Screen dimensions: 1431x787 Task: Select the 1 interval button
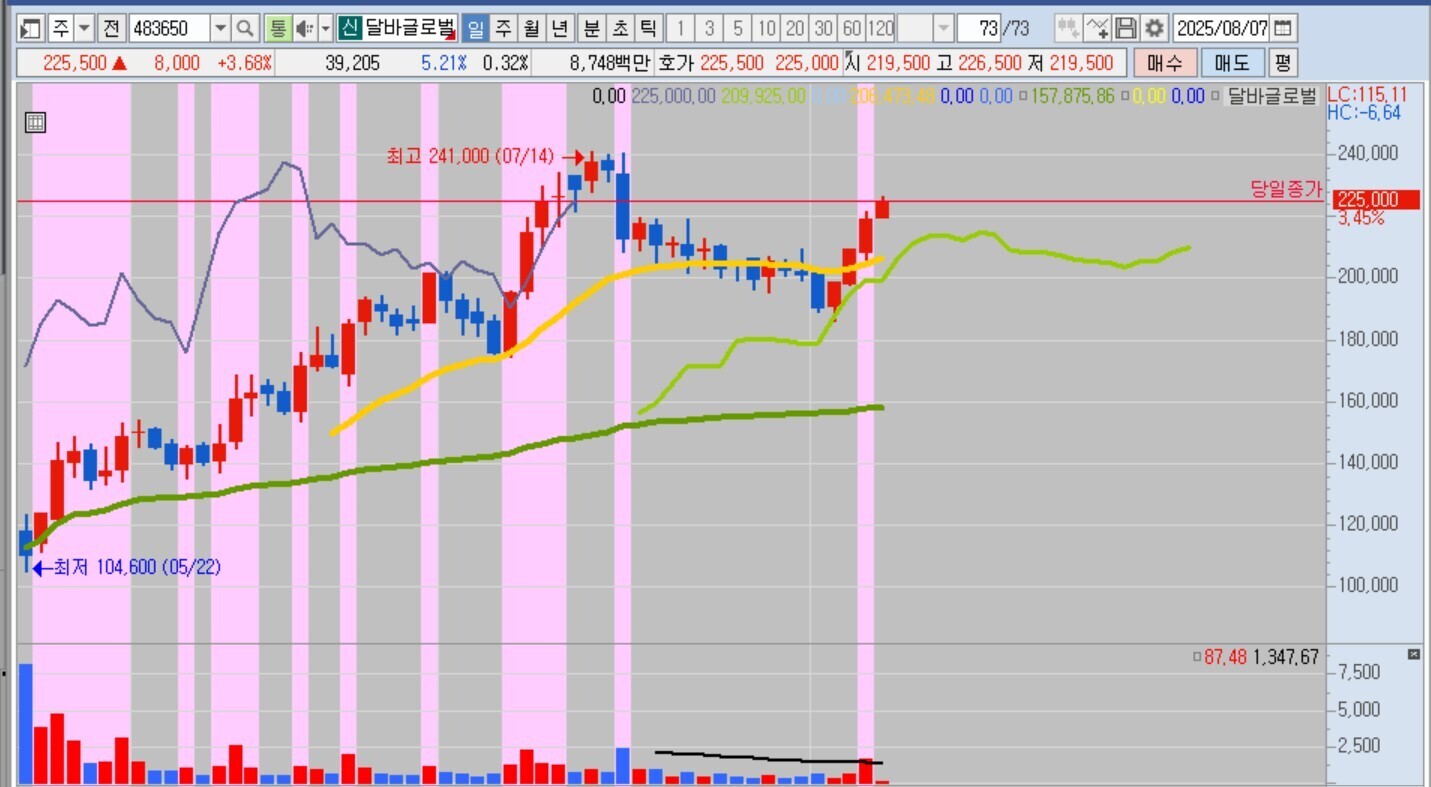(681, 27)
